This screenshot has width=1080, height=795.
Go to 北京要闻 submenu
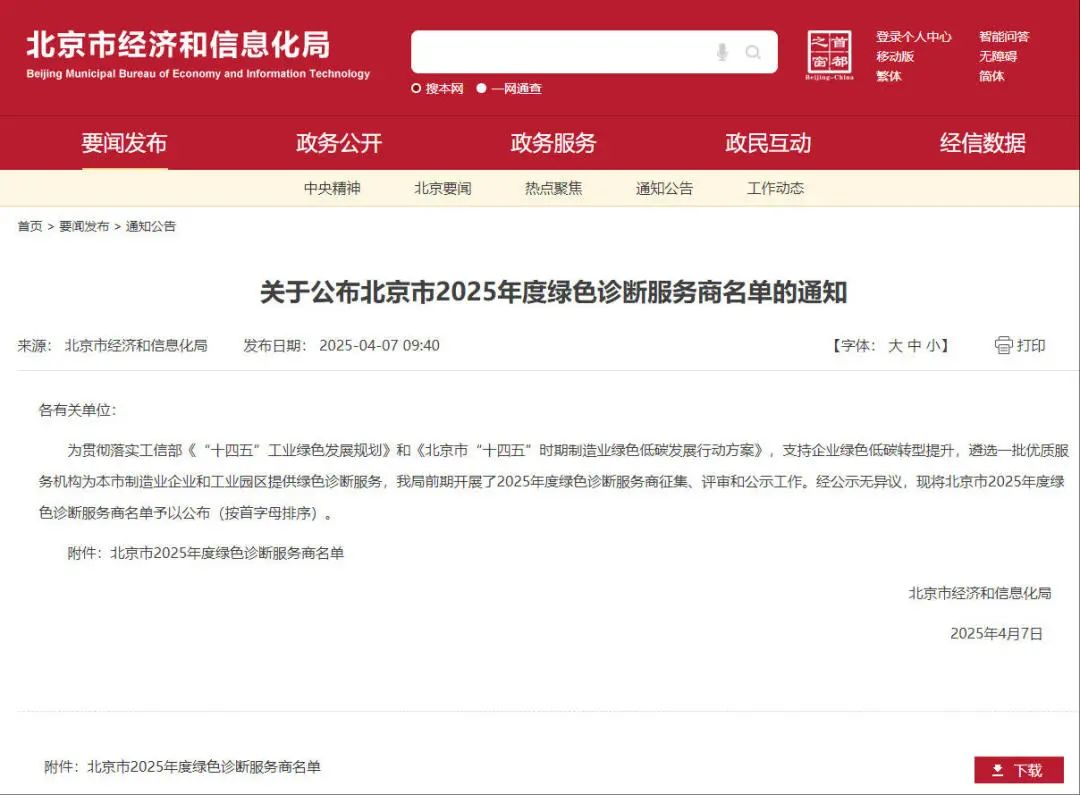point(443,188)
